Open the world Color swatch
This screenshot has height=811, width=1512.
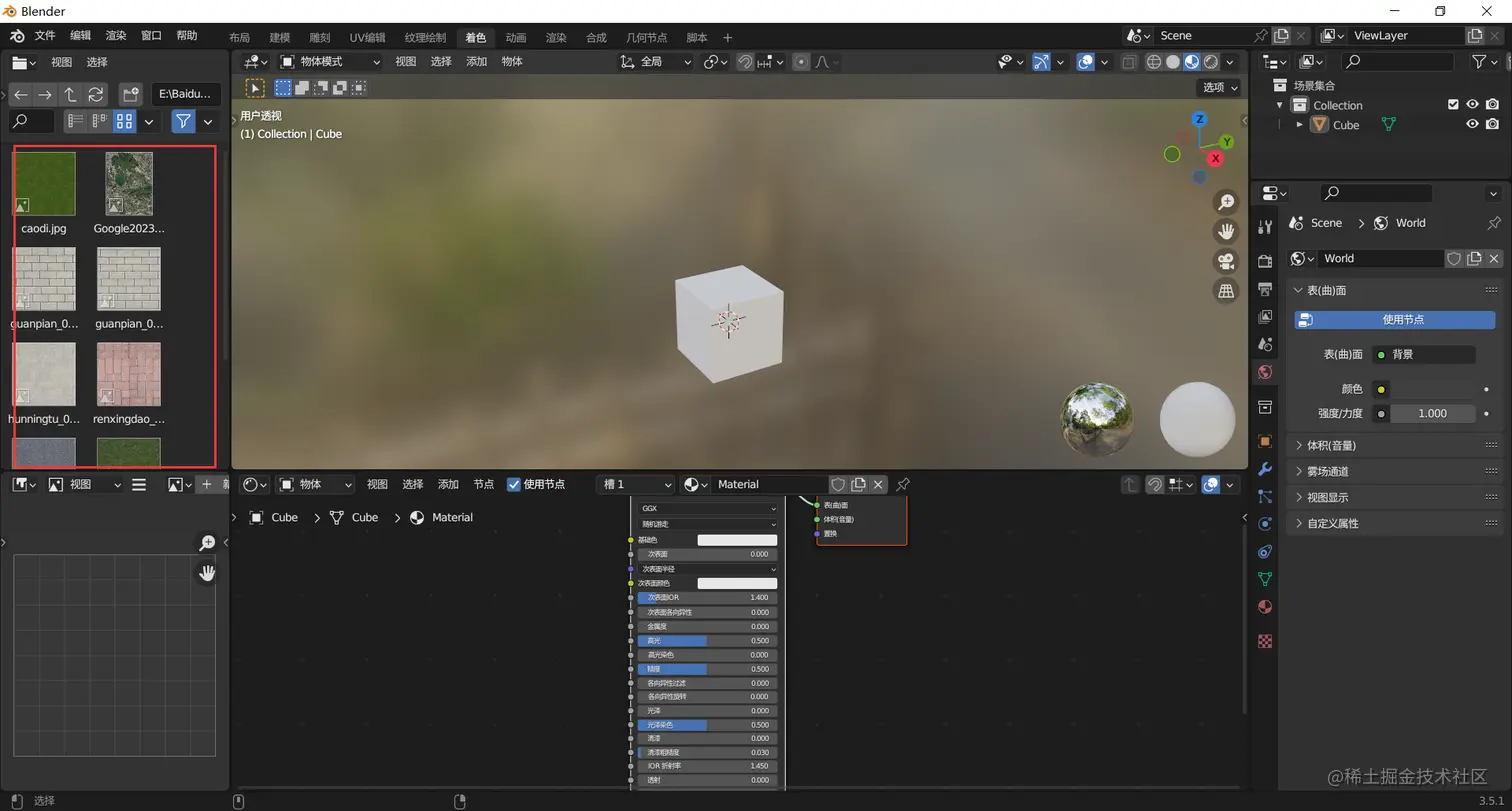pyautogui.click(x=1433, y=389)
